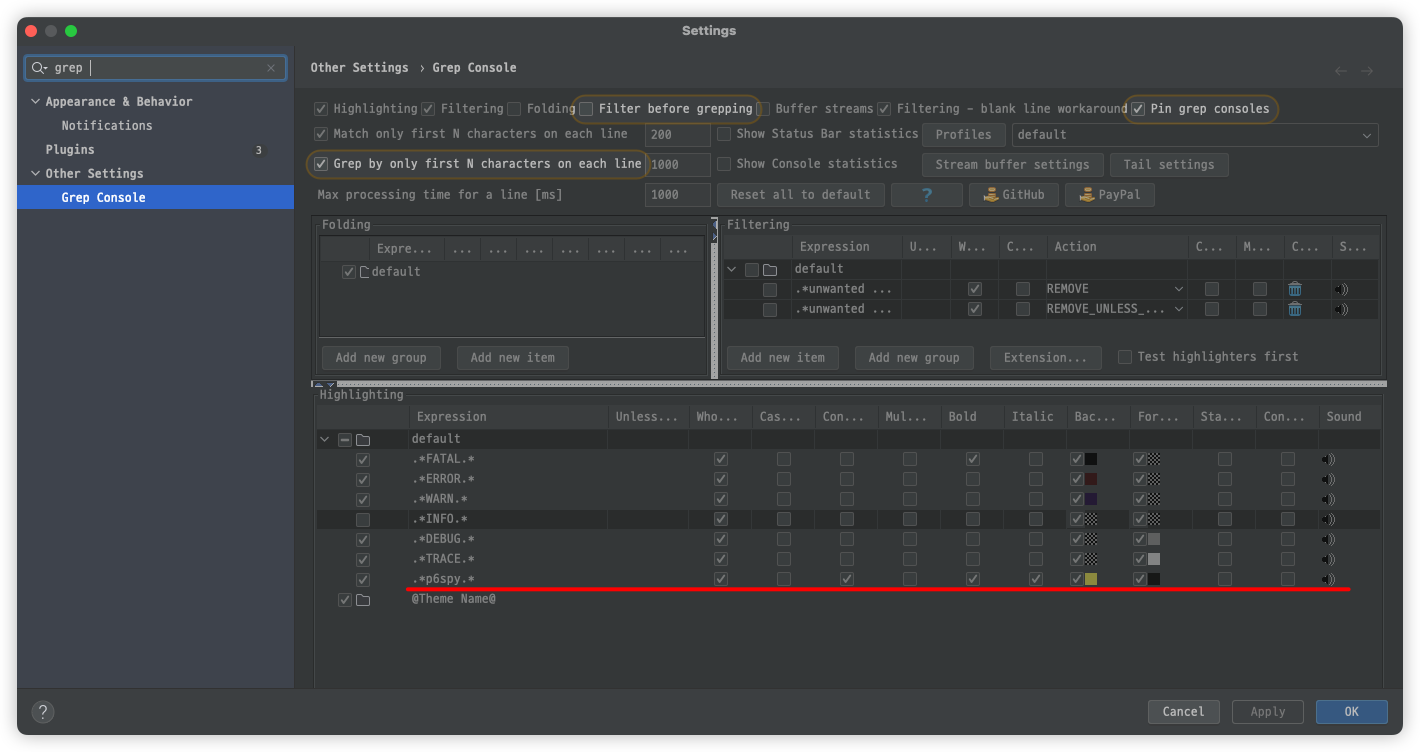1420x752 pixels.
Task: Click the Cancel button
Action: click(1184, 712)
